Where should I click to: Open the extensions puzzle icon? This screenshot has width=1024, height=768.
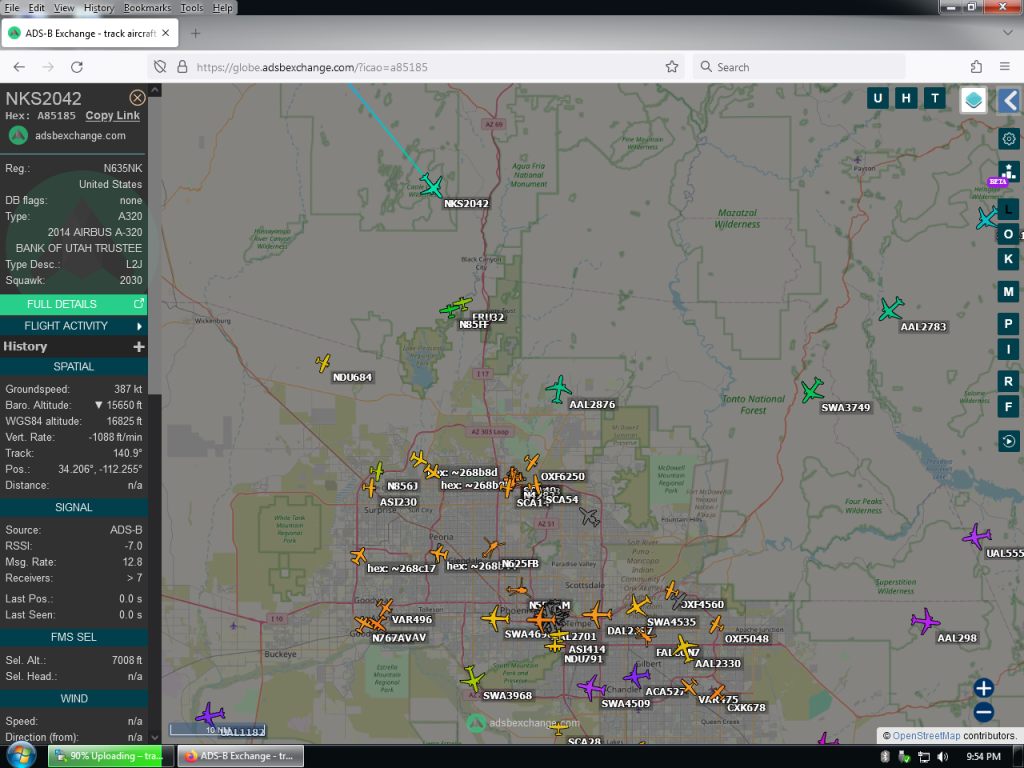pos(976,67)
